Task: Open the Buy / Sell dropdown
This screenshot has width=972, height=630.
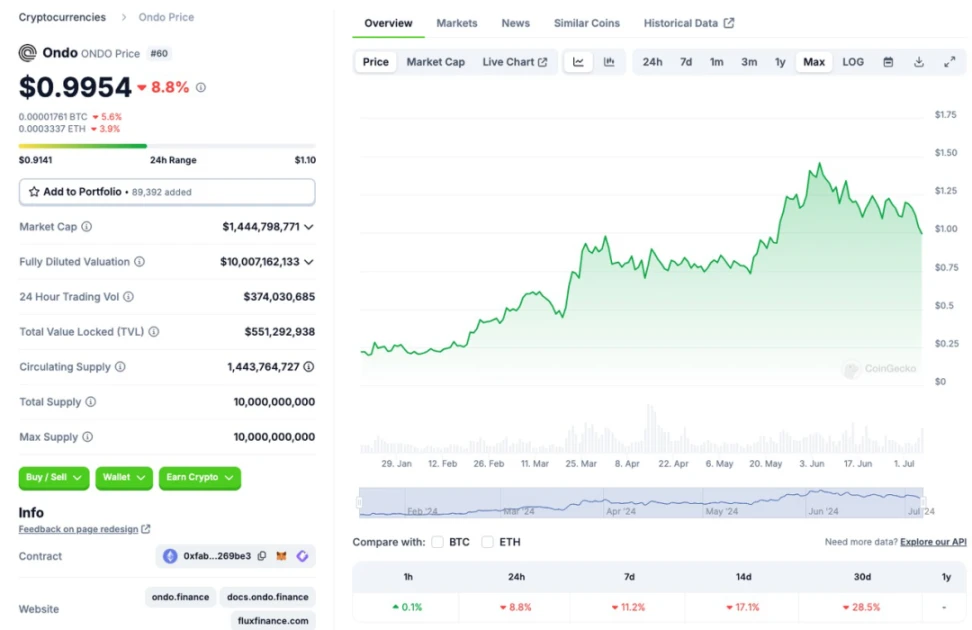Action: (54, 478)
